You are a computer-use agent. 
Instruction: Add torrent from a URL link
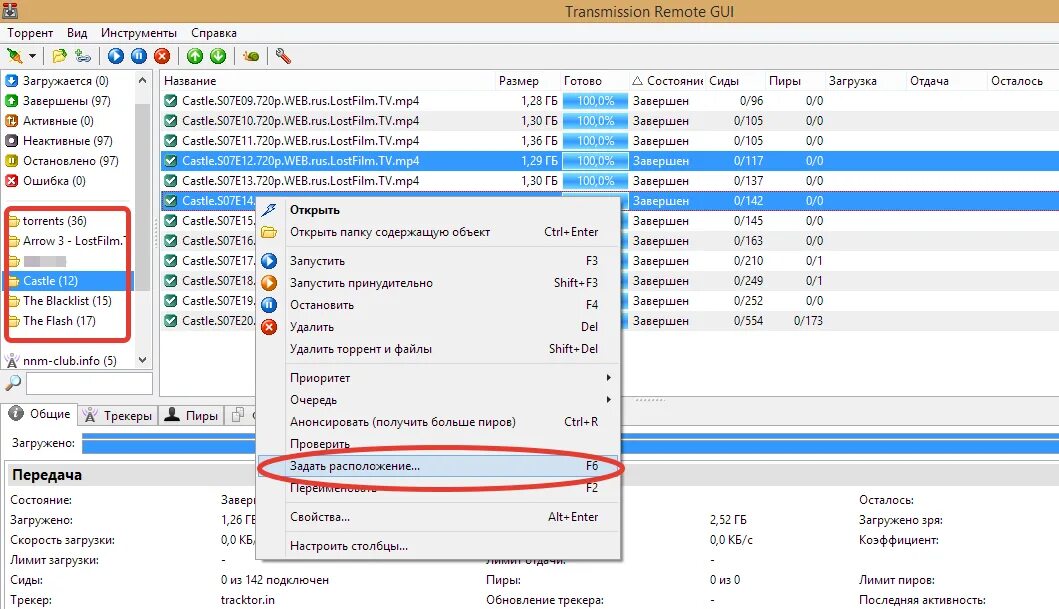click(82, 56)
